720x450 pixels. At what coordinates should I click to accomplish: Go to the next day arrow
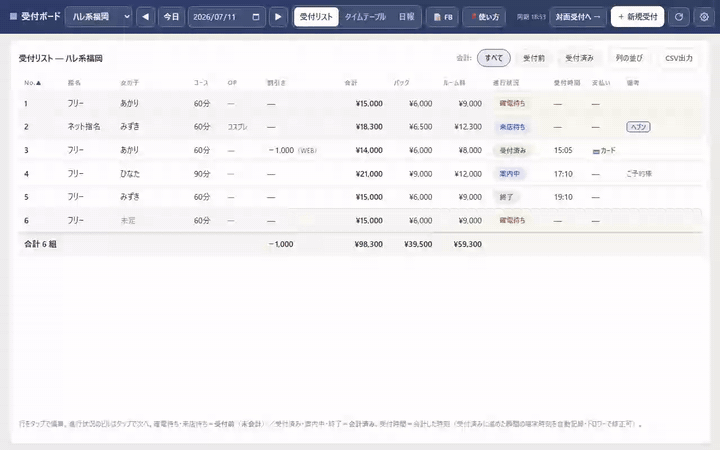coord(278,17)
